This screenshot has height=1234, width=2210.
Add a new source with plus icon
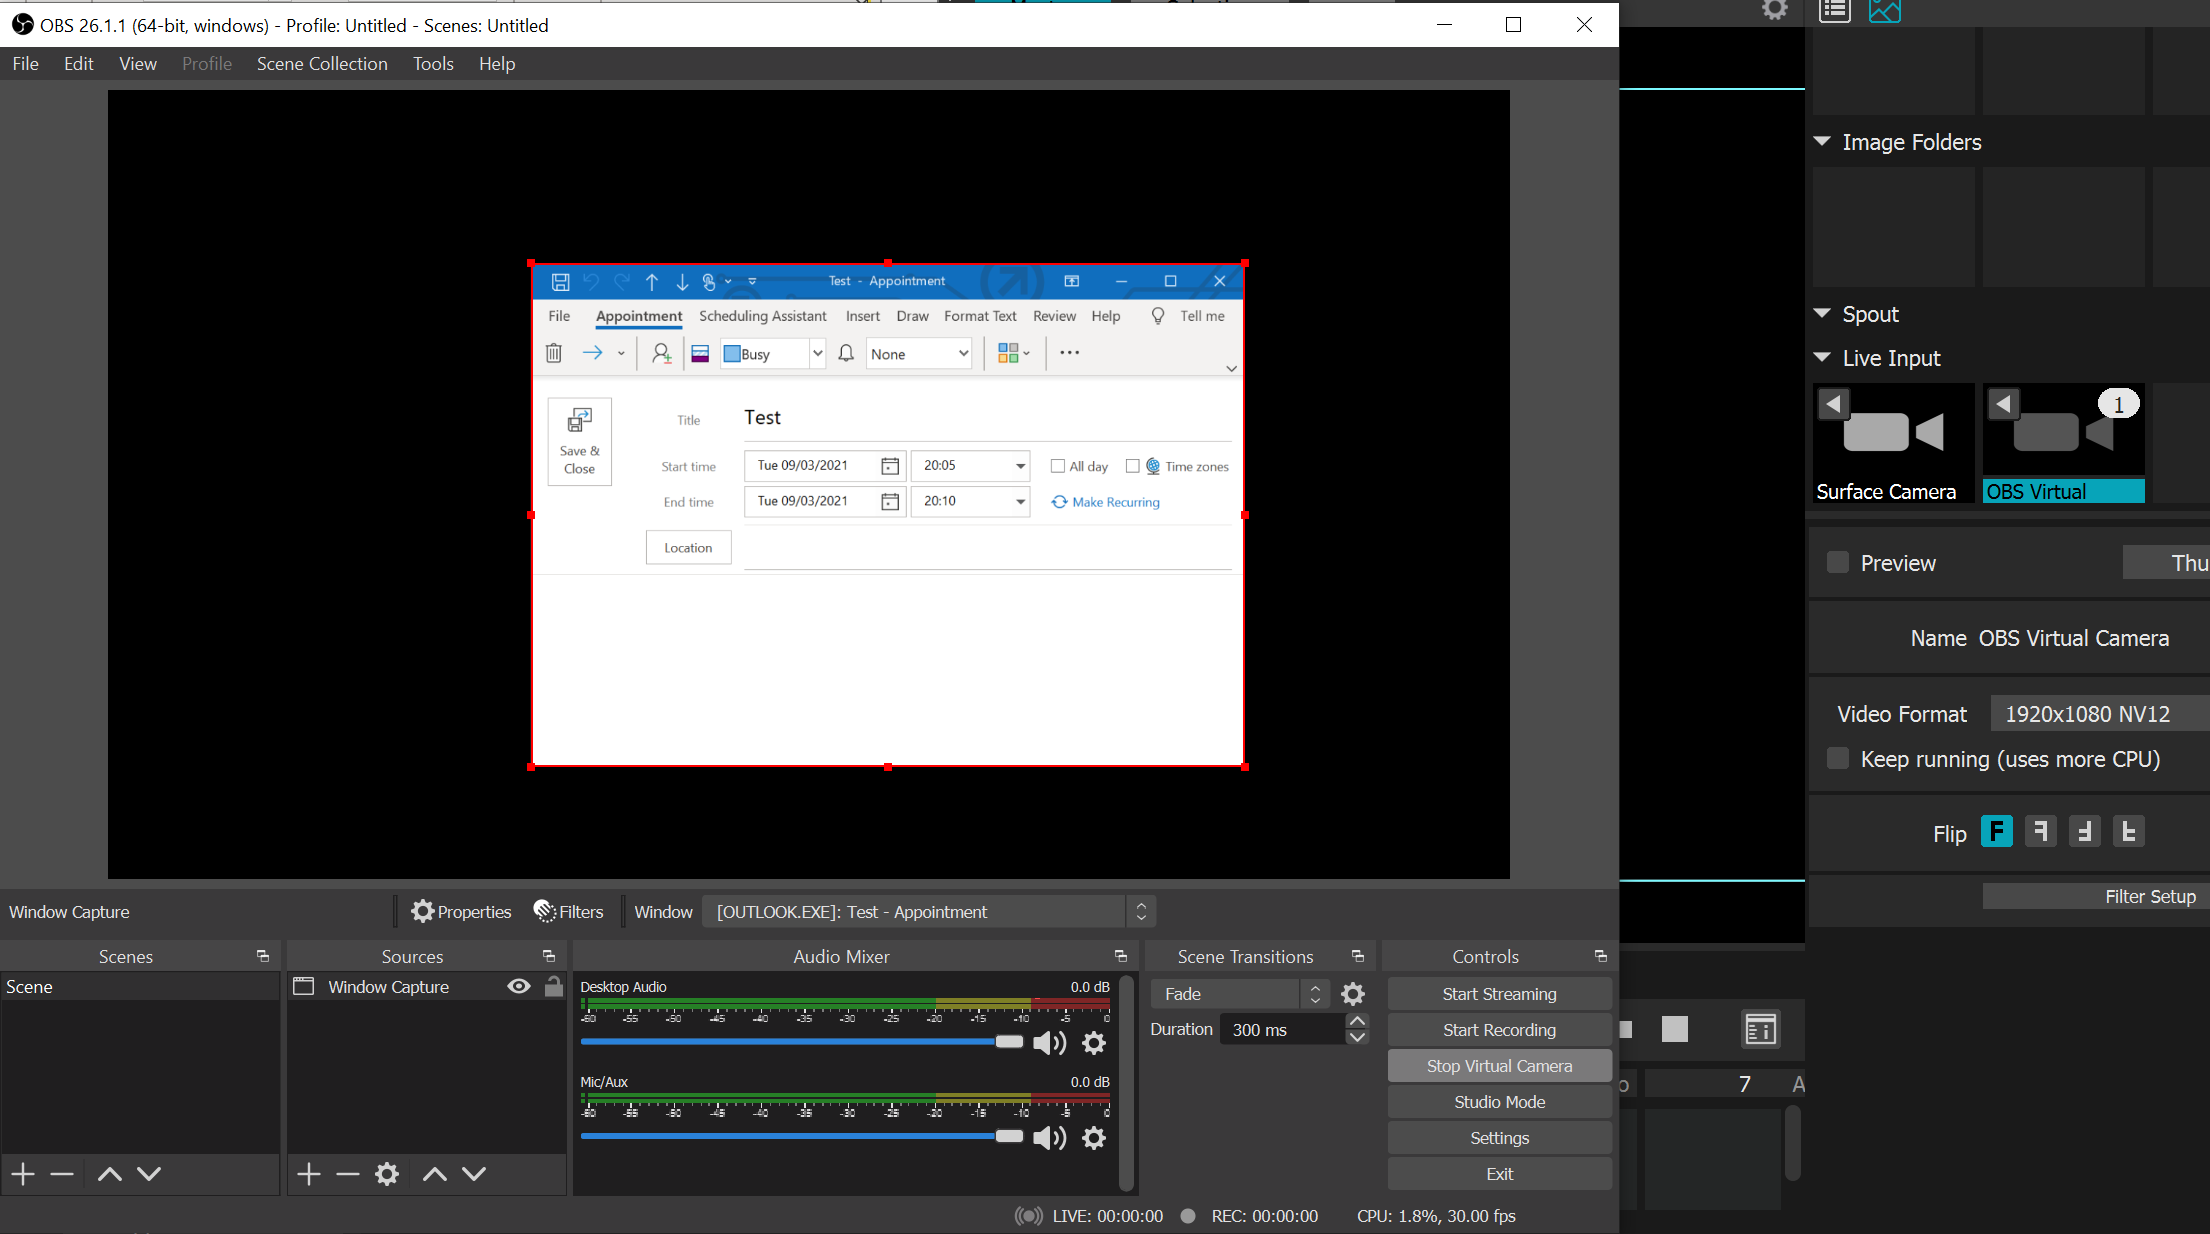point(309,1174)
